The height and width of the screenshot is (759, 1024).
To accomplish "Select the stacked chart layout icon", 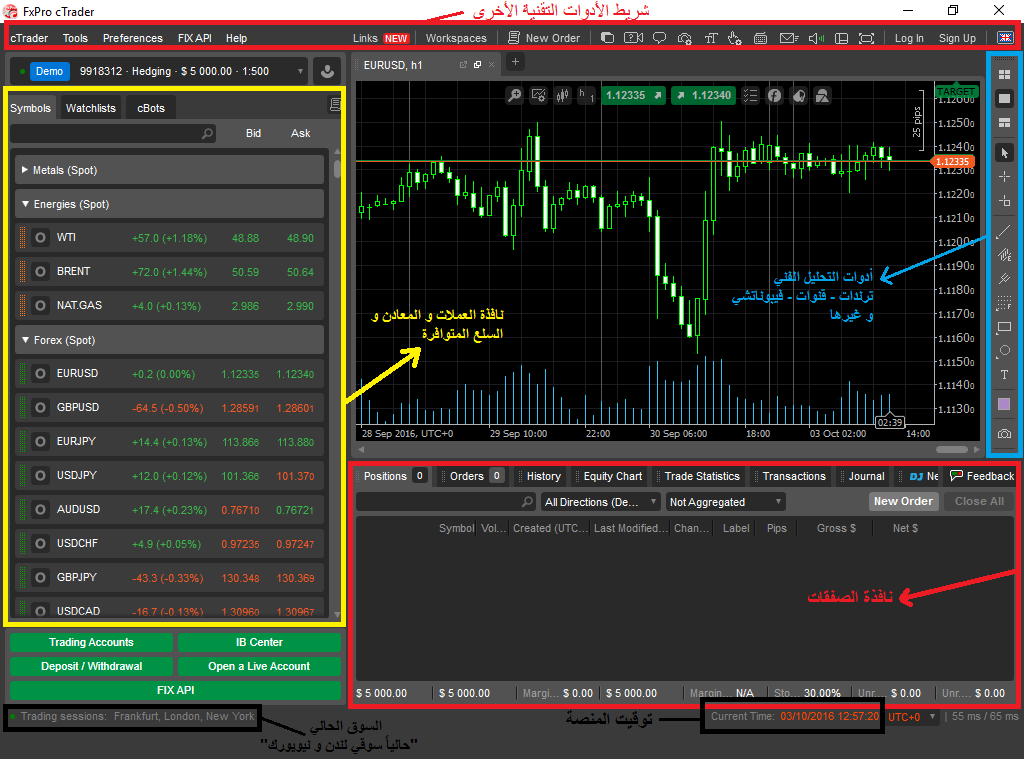I will [x=1004, y=123].
